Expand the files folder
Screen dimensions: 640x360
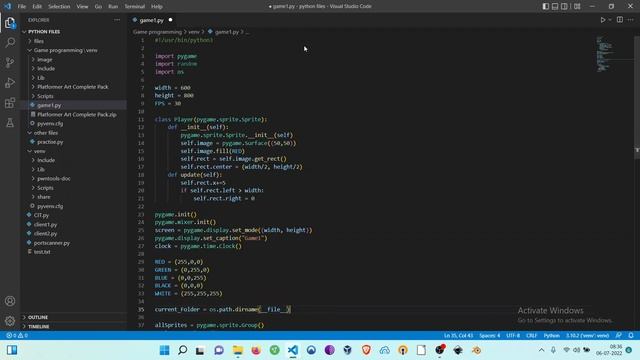click(39, 41)
